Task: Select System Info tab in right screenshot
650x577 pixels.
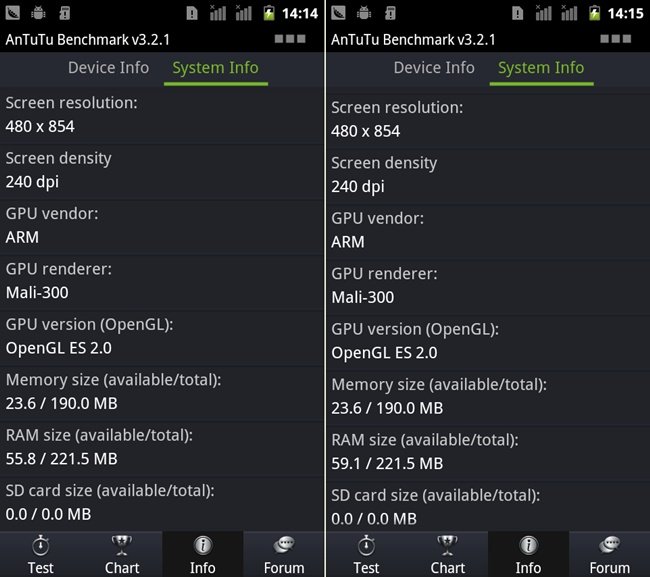Action: tap(541, 68)
